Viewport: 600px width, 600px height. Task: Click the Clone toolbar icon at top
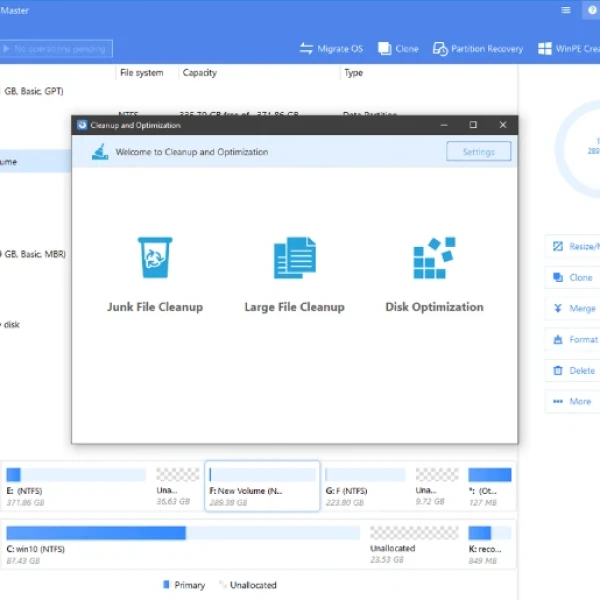(385, 49)
